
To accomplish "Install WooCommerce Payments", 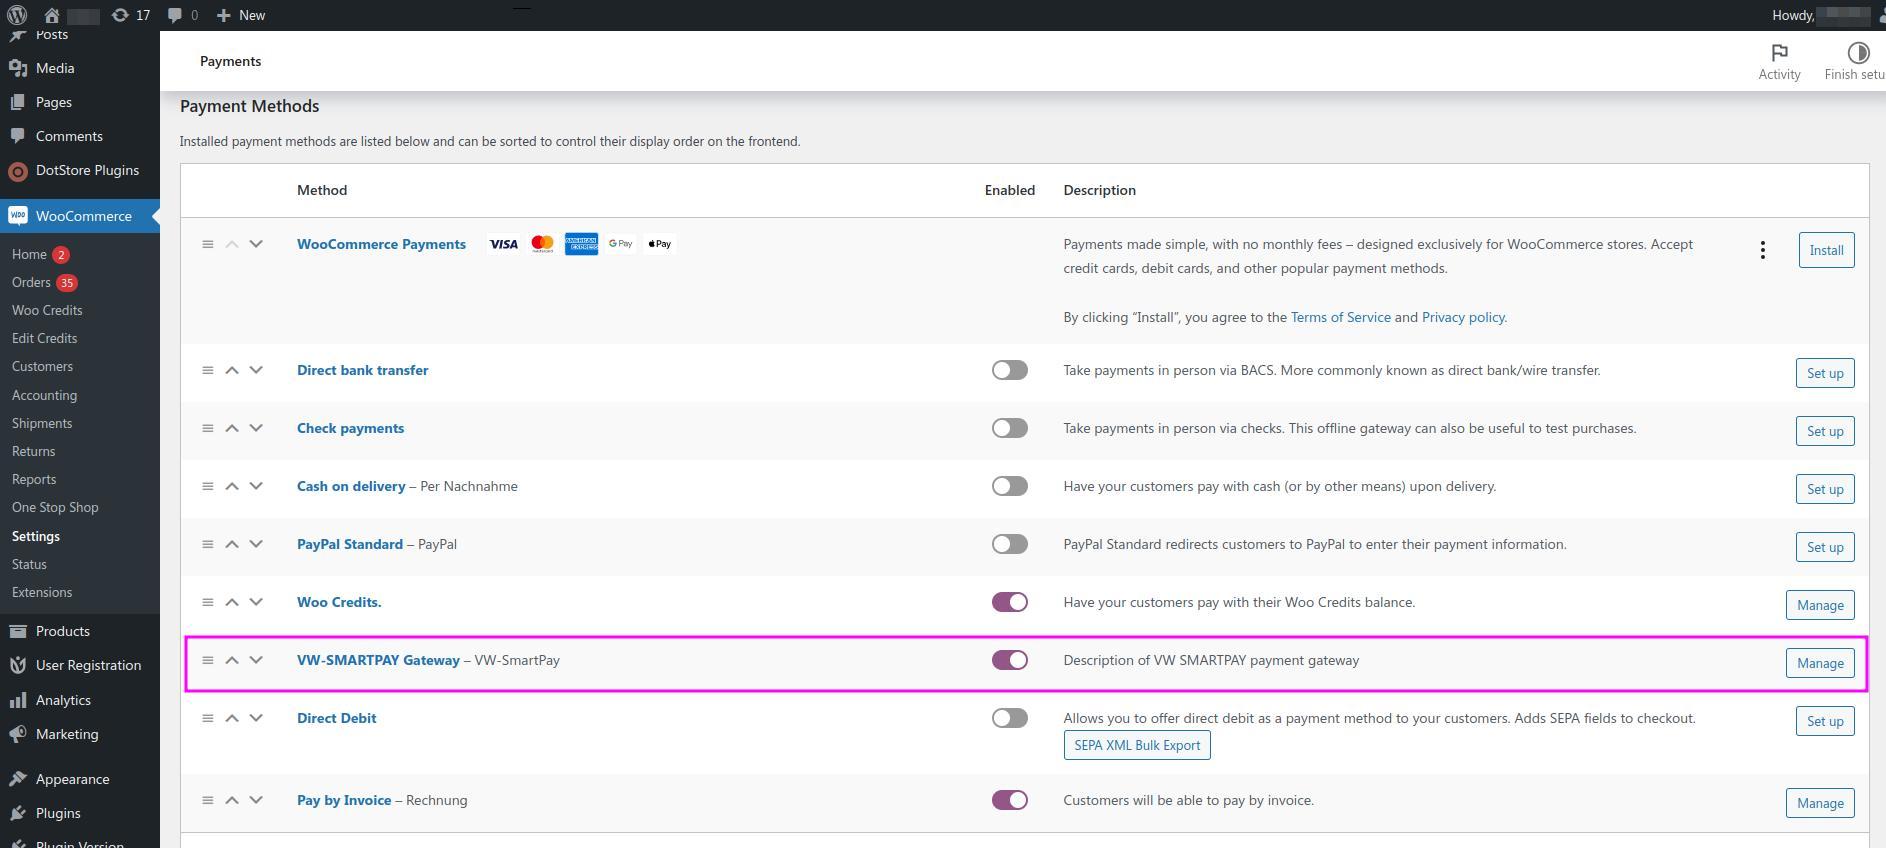I will (x=1826, y=250).
